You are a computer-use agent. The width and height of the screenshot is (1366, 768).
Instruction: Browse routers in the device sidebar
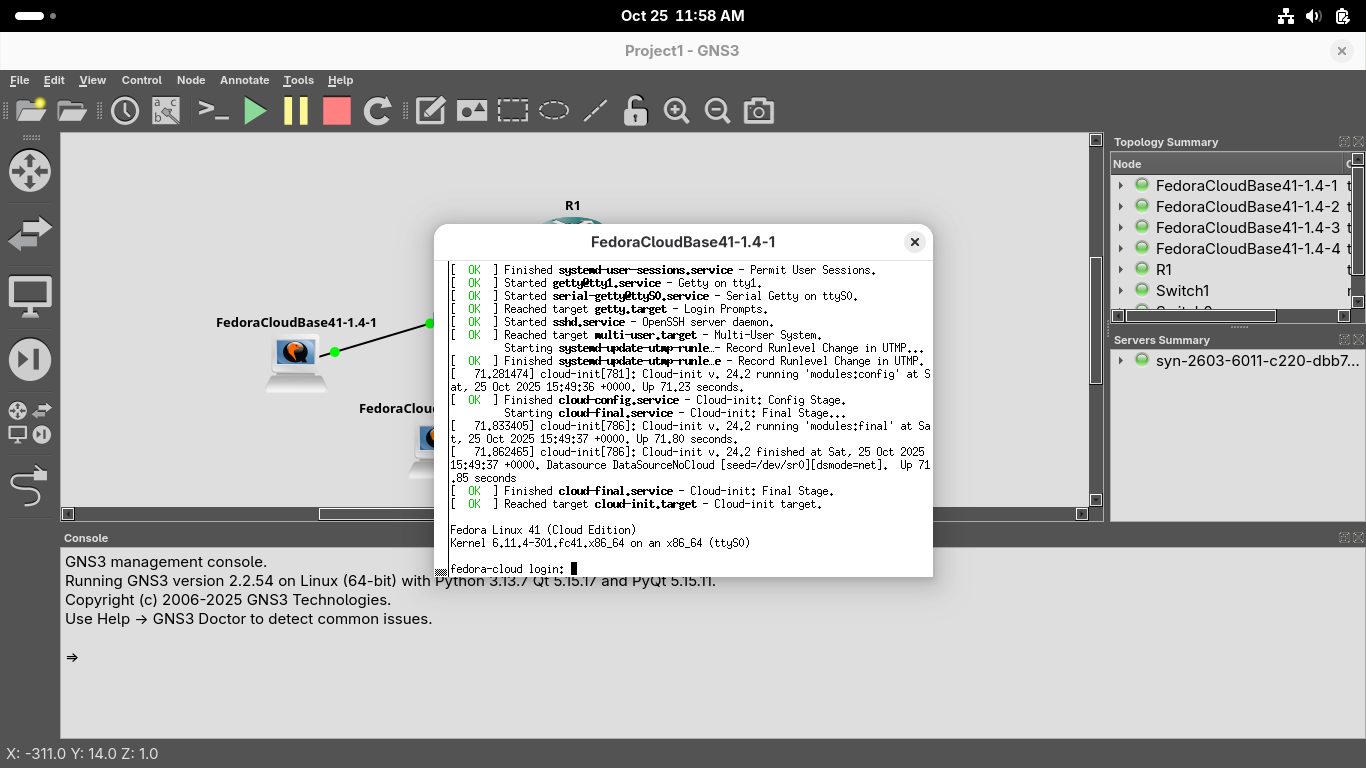[30, 171]
